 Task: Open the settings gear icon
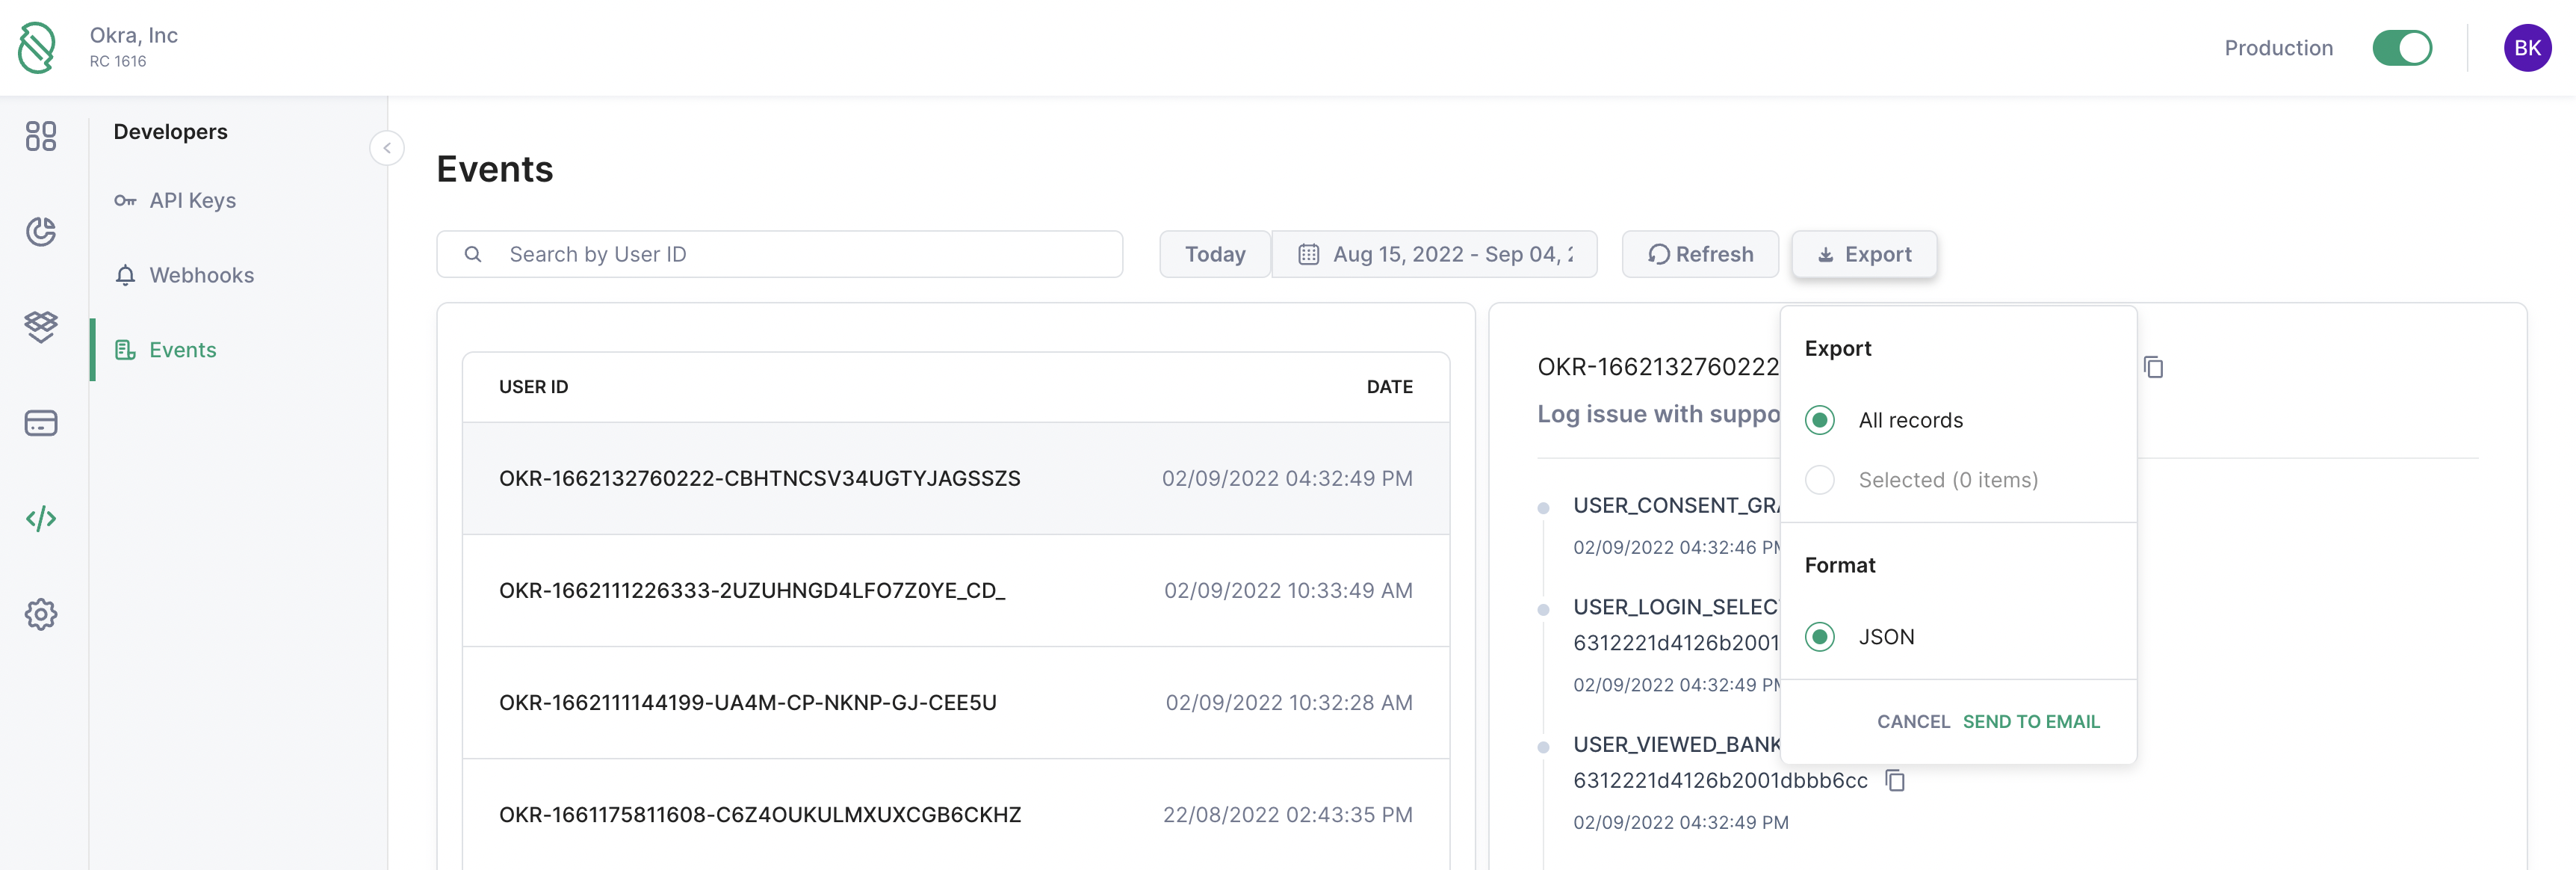tap(41, 614)
